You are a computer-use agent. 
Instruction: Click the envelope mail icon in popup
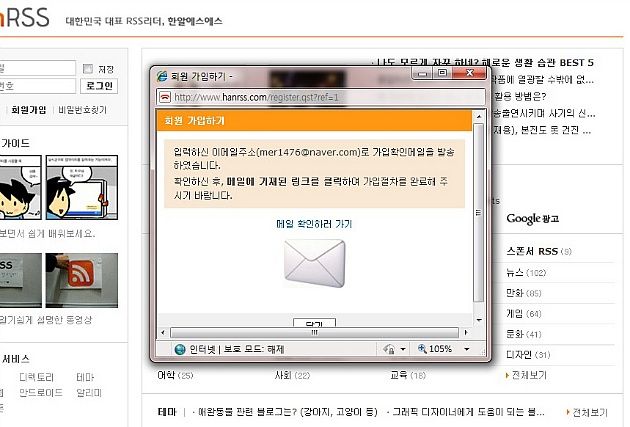pos(314,264)
